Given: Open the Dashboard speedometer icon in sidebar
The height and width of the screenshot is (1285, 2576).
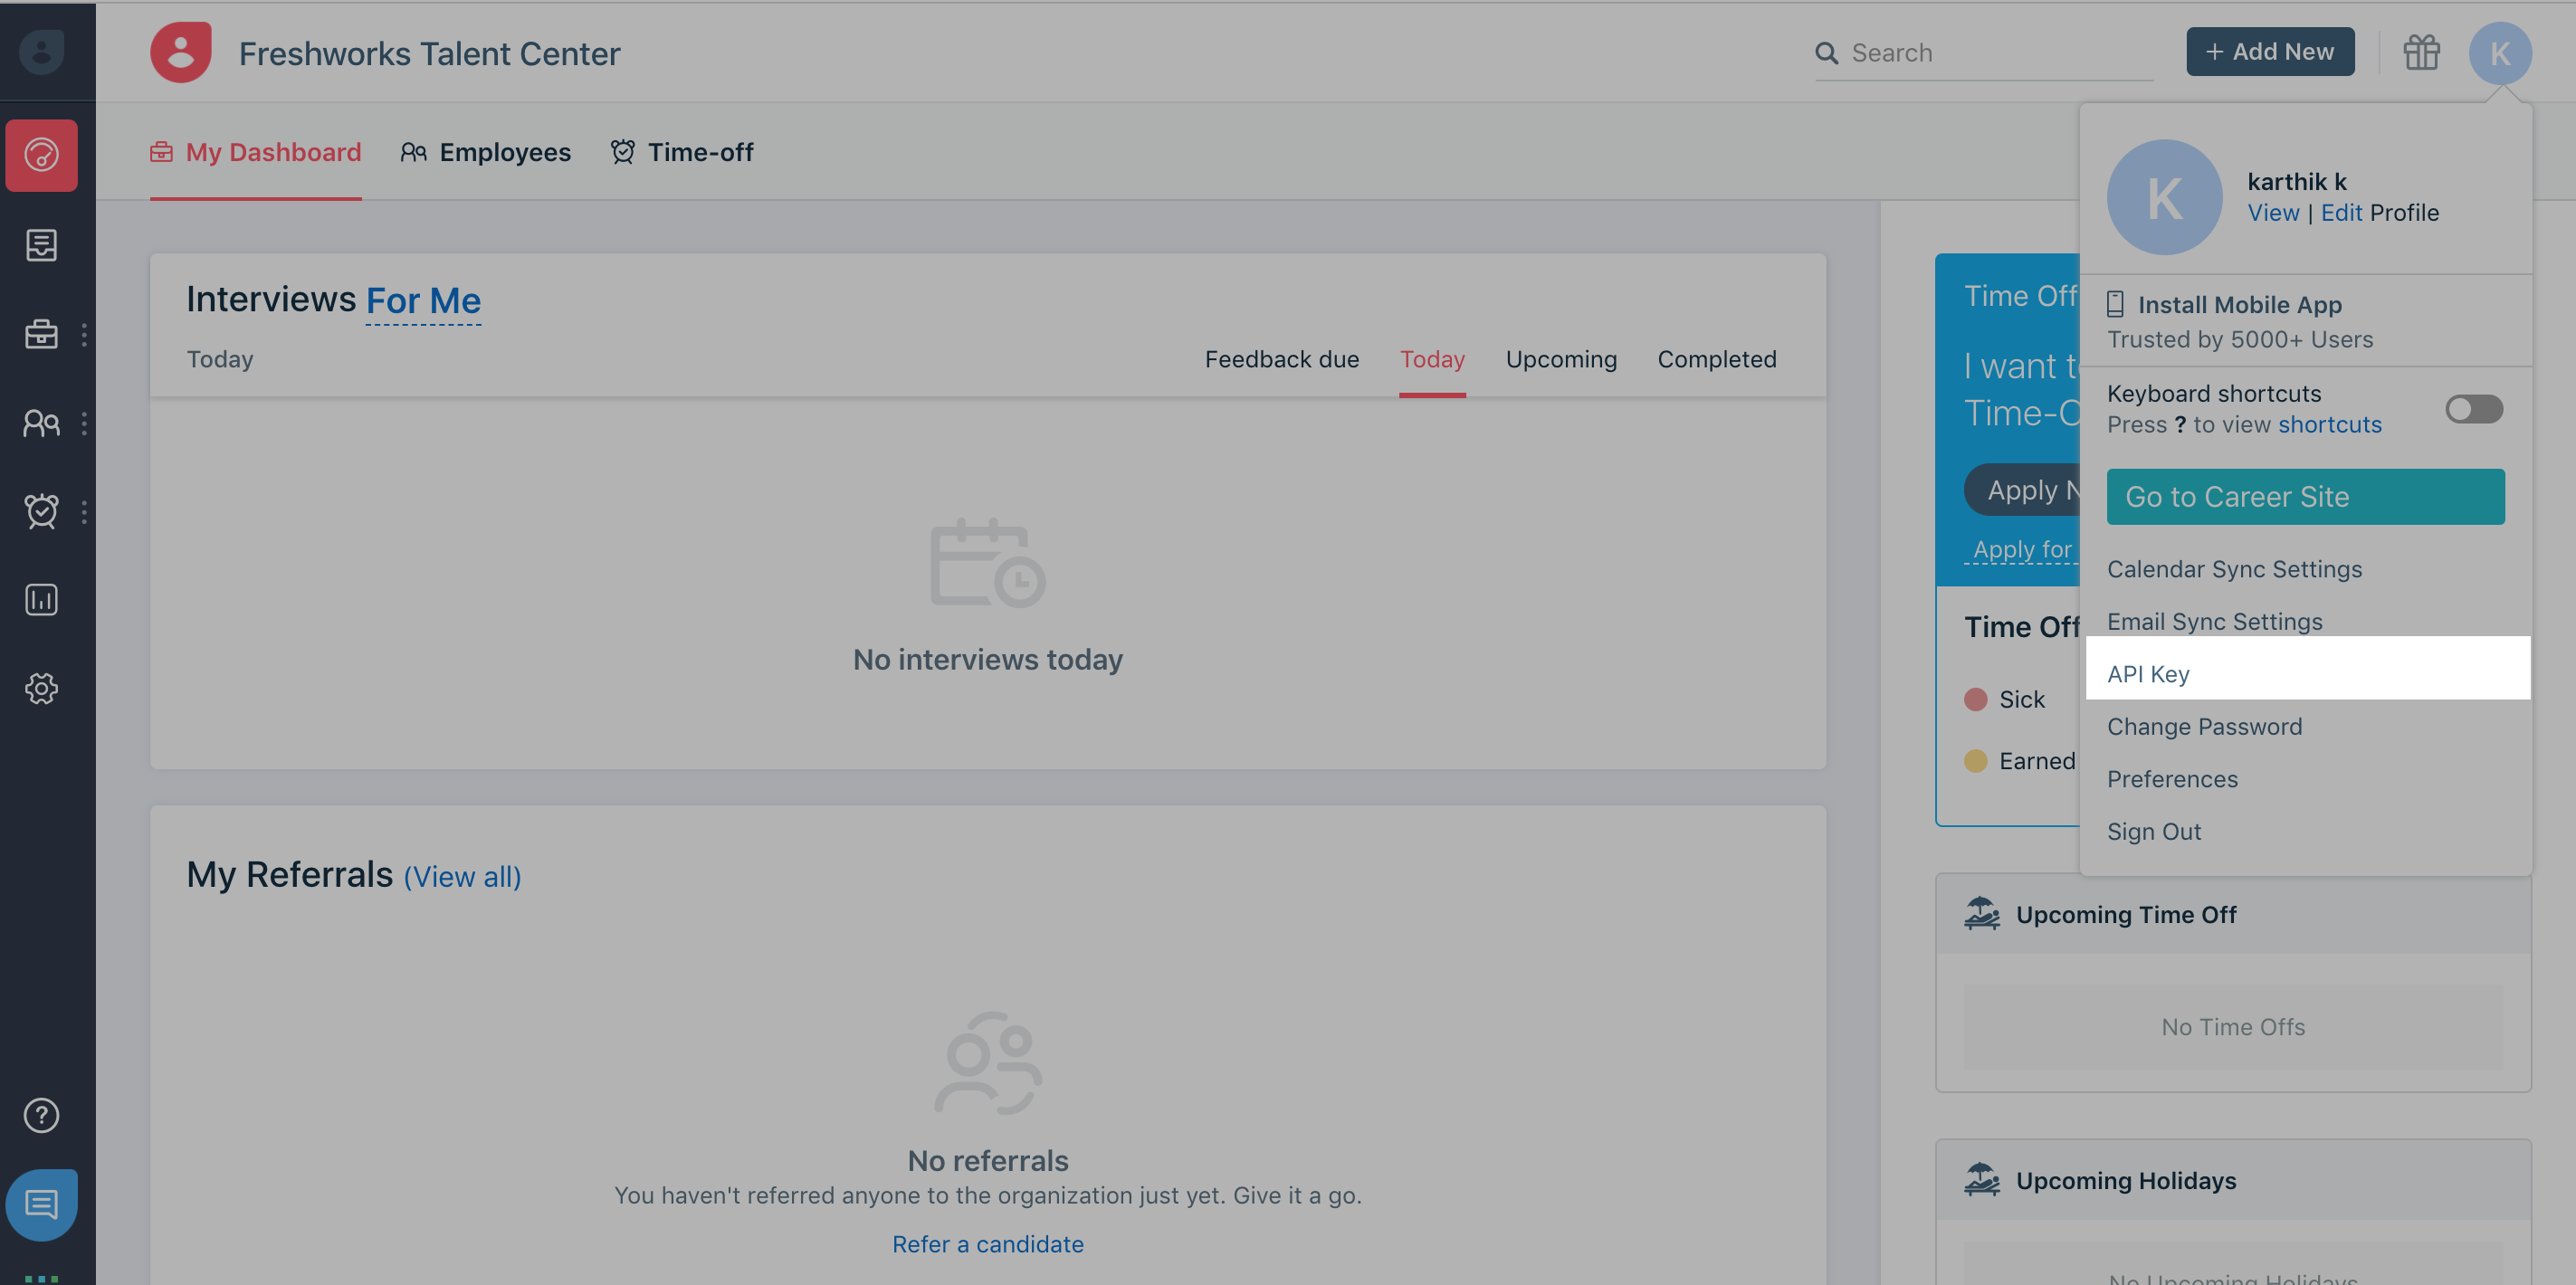Looking at the screenshot, I should (41, 155).
